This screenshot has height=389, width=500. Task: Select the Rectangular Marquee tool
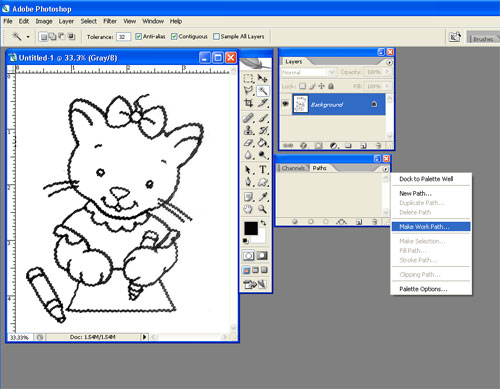coord(248,78)
